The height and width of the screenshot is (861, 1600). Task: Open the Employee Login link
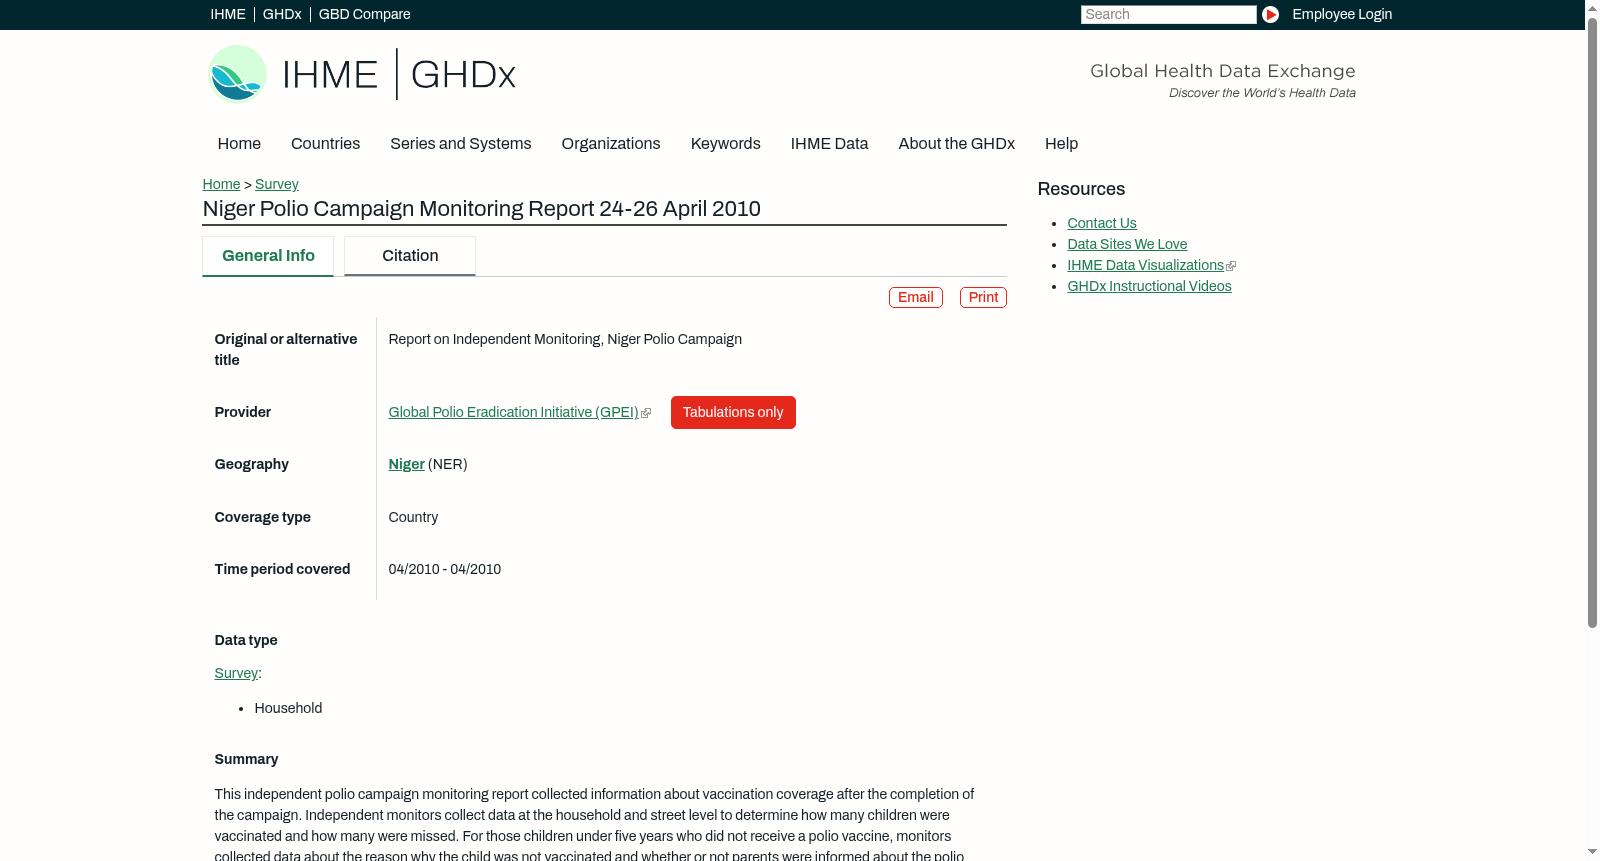pyautogui.click(x=1342, y=14)
